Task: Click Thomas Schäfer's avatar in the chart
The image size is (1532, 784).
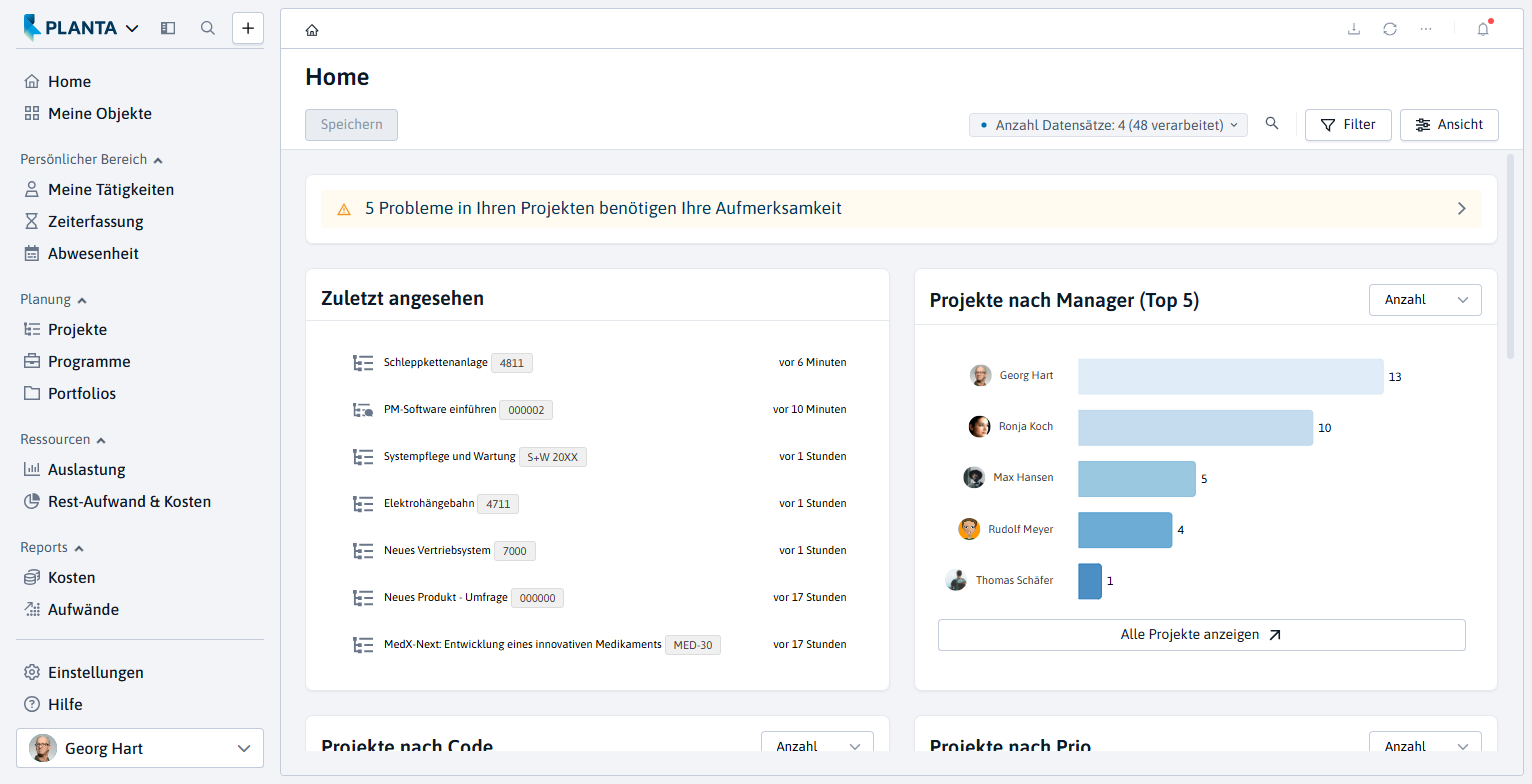Action: pos(957,580)
